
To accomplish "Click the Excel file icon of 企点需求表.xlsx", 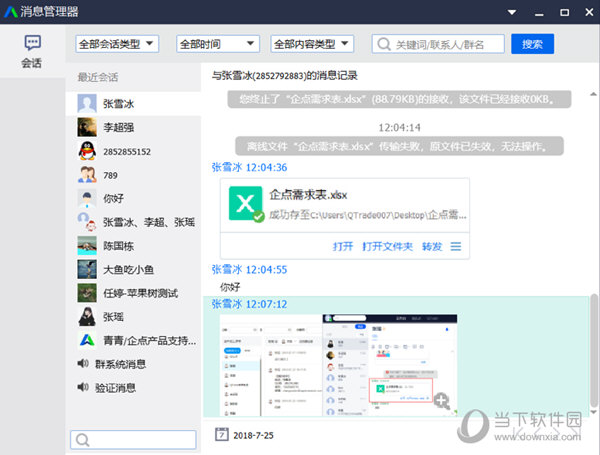I will pyautogui.click(x=246, y=204).
